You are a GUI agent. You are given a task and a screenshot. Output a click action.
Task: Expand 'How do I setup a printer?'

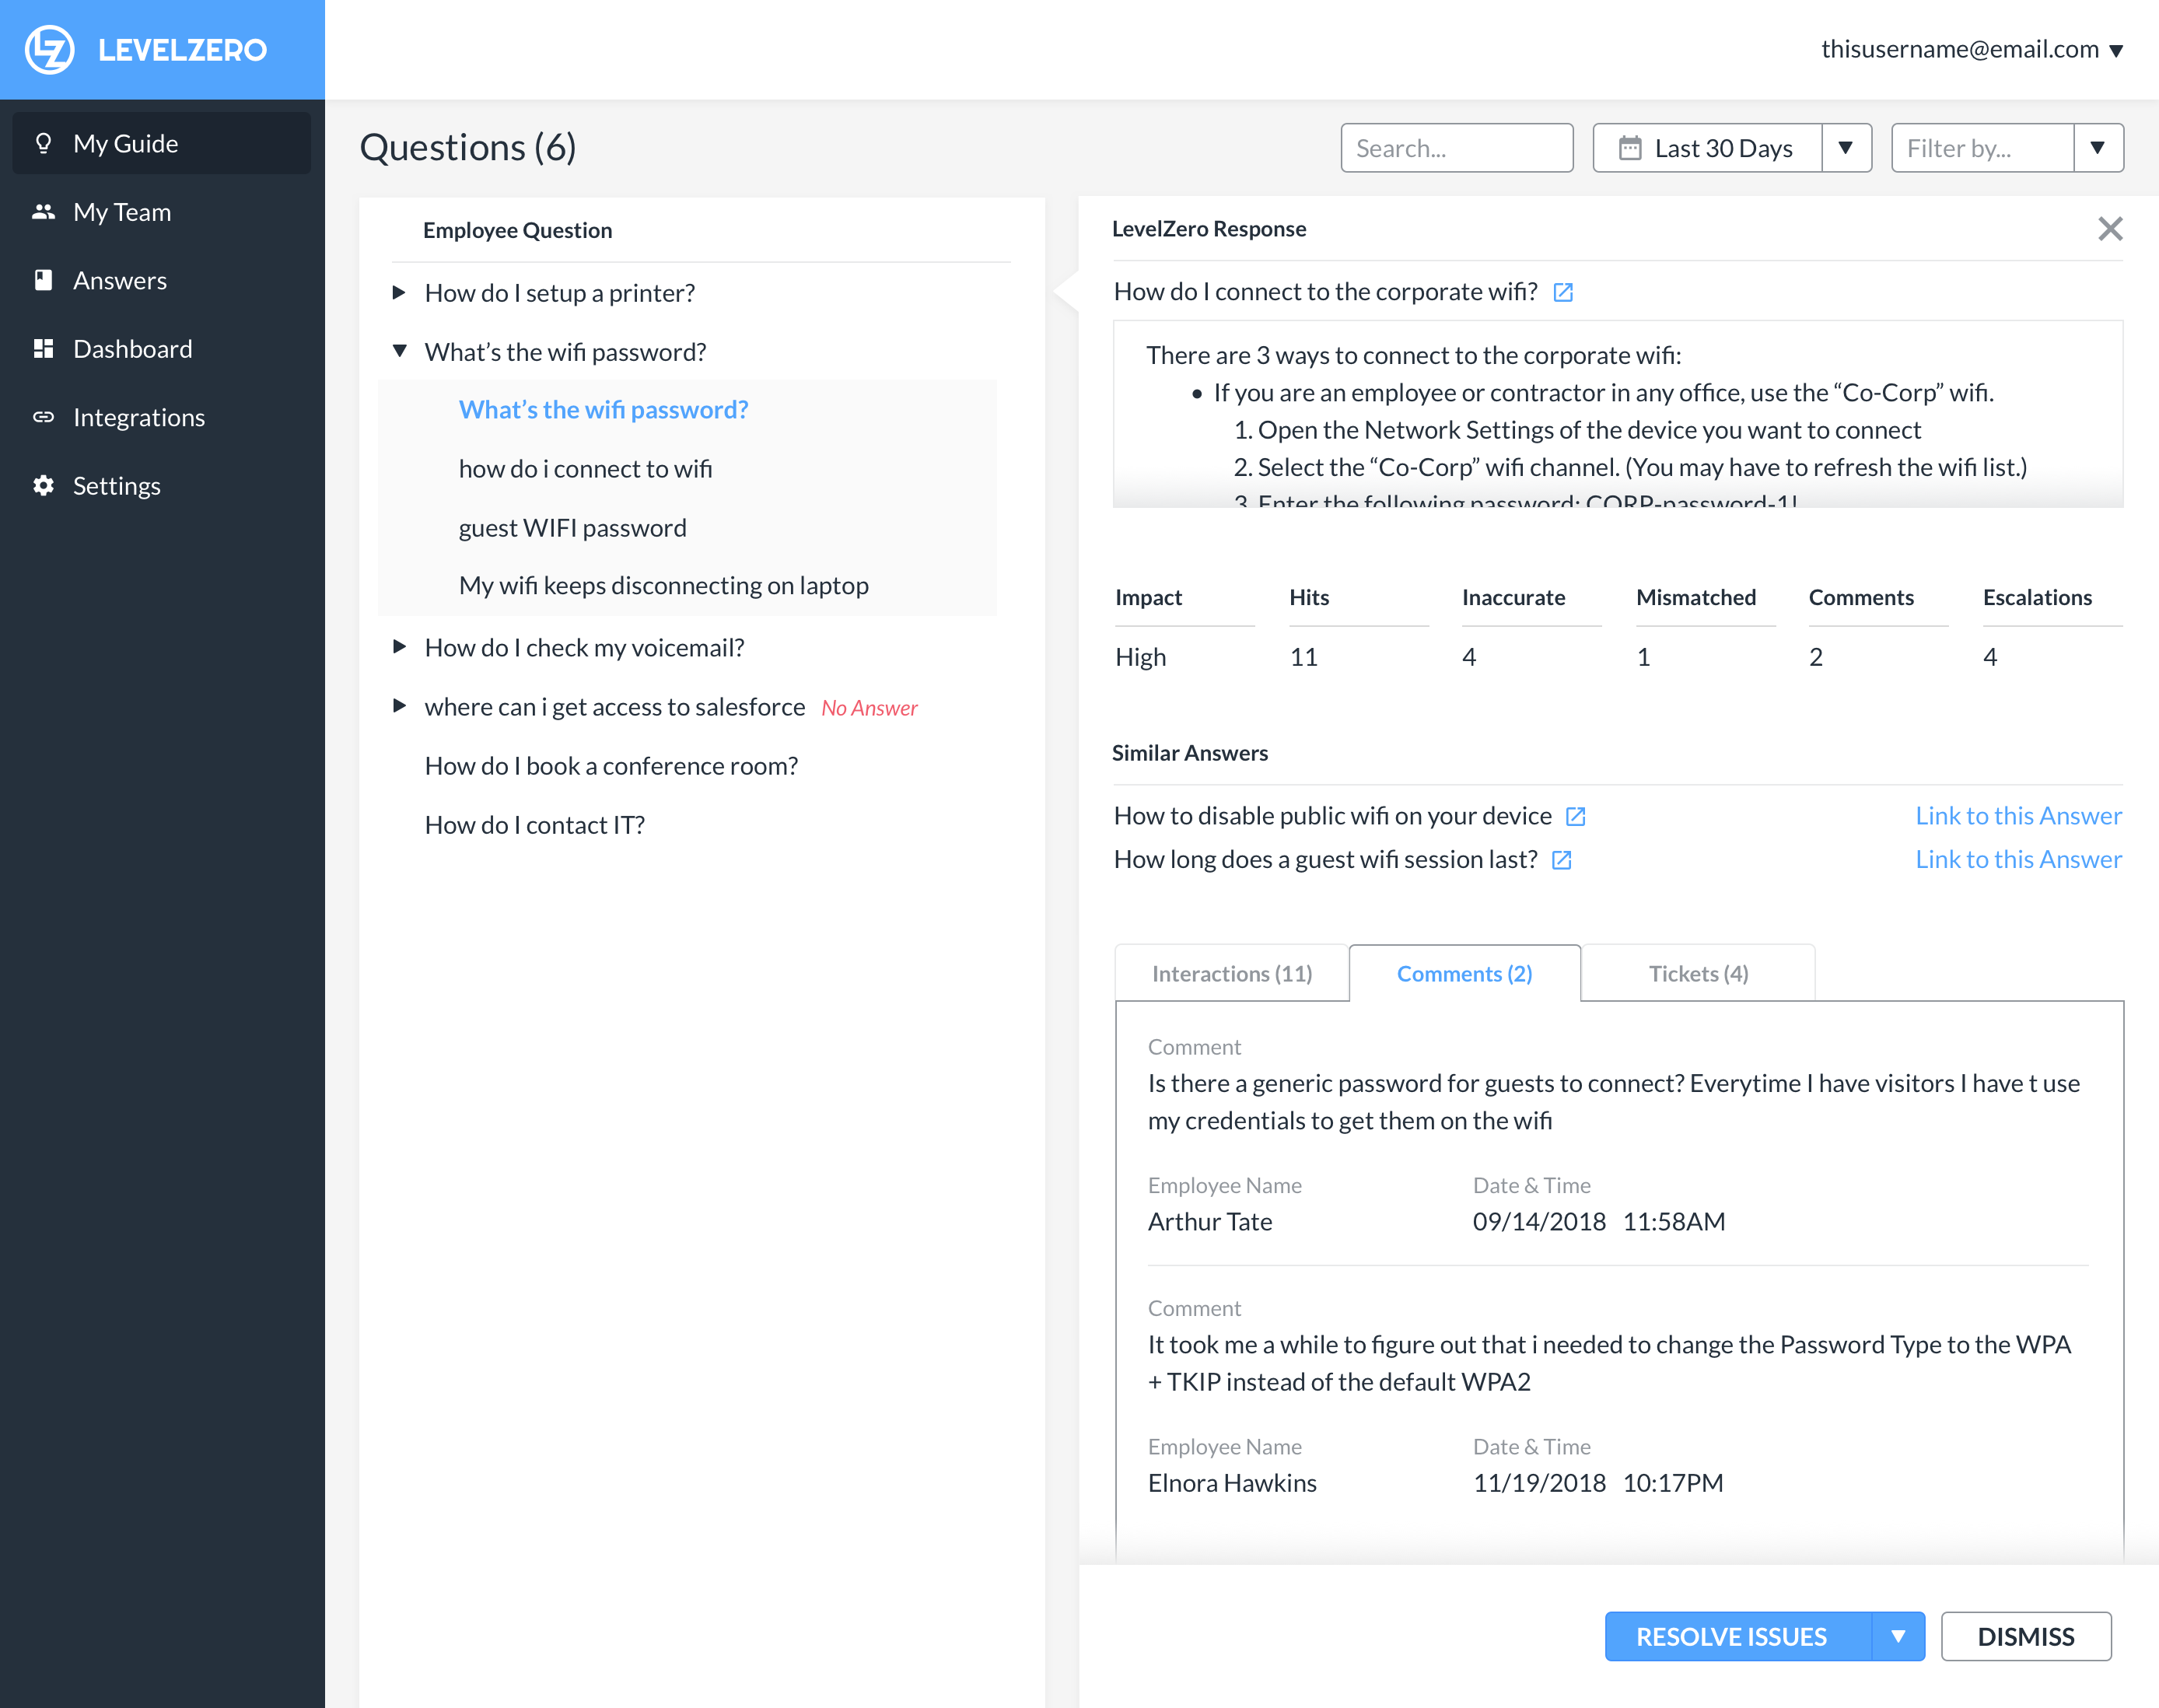[399, 293]
